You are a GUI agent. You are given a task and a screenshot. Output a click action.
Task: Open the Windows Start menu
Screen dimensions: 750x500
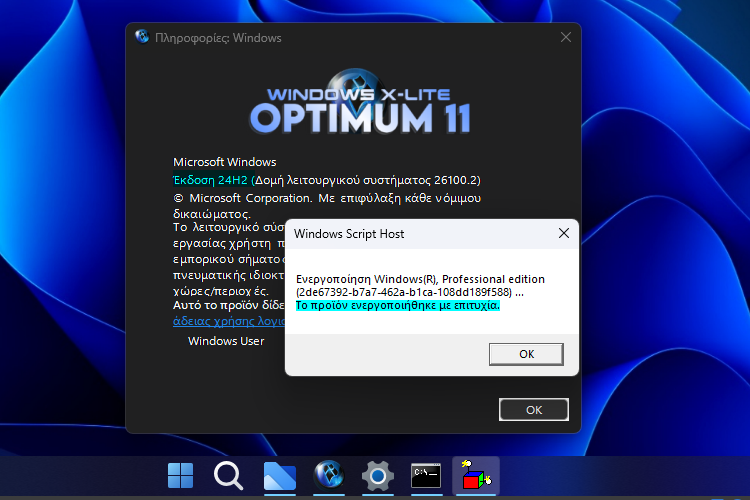181,476
